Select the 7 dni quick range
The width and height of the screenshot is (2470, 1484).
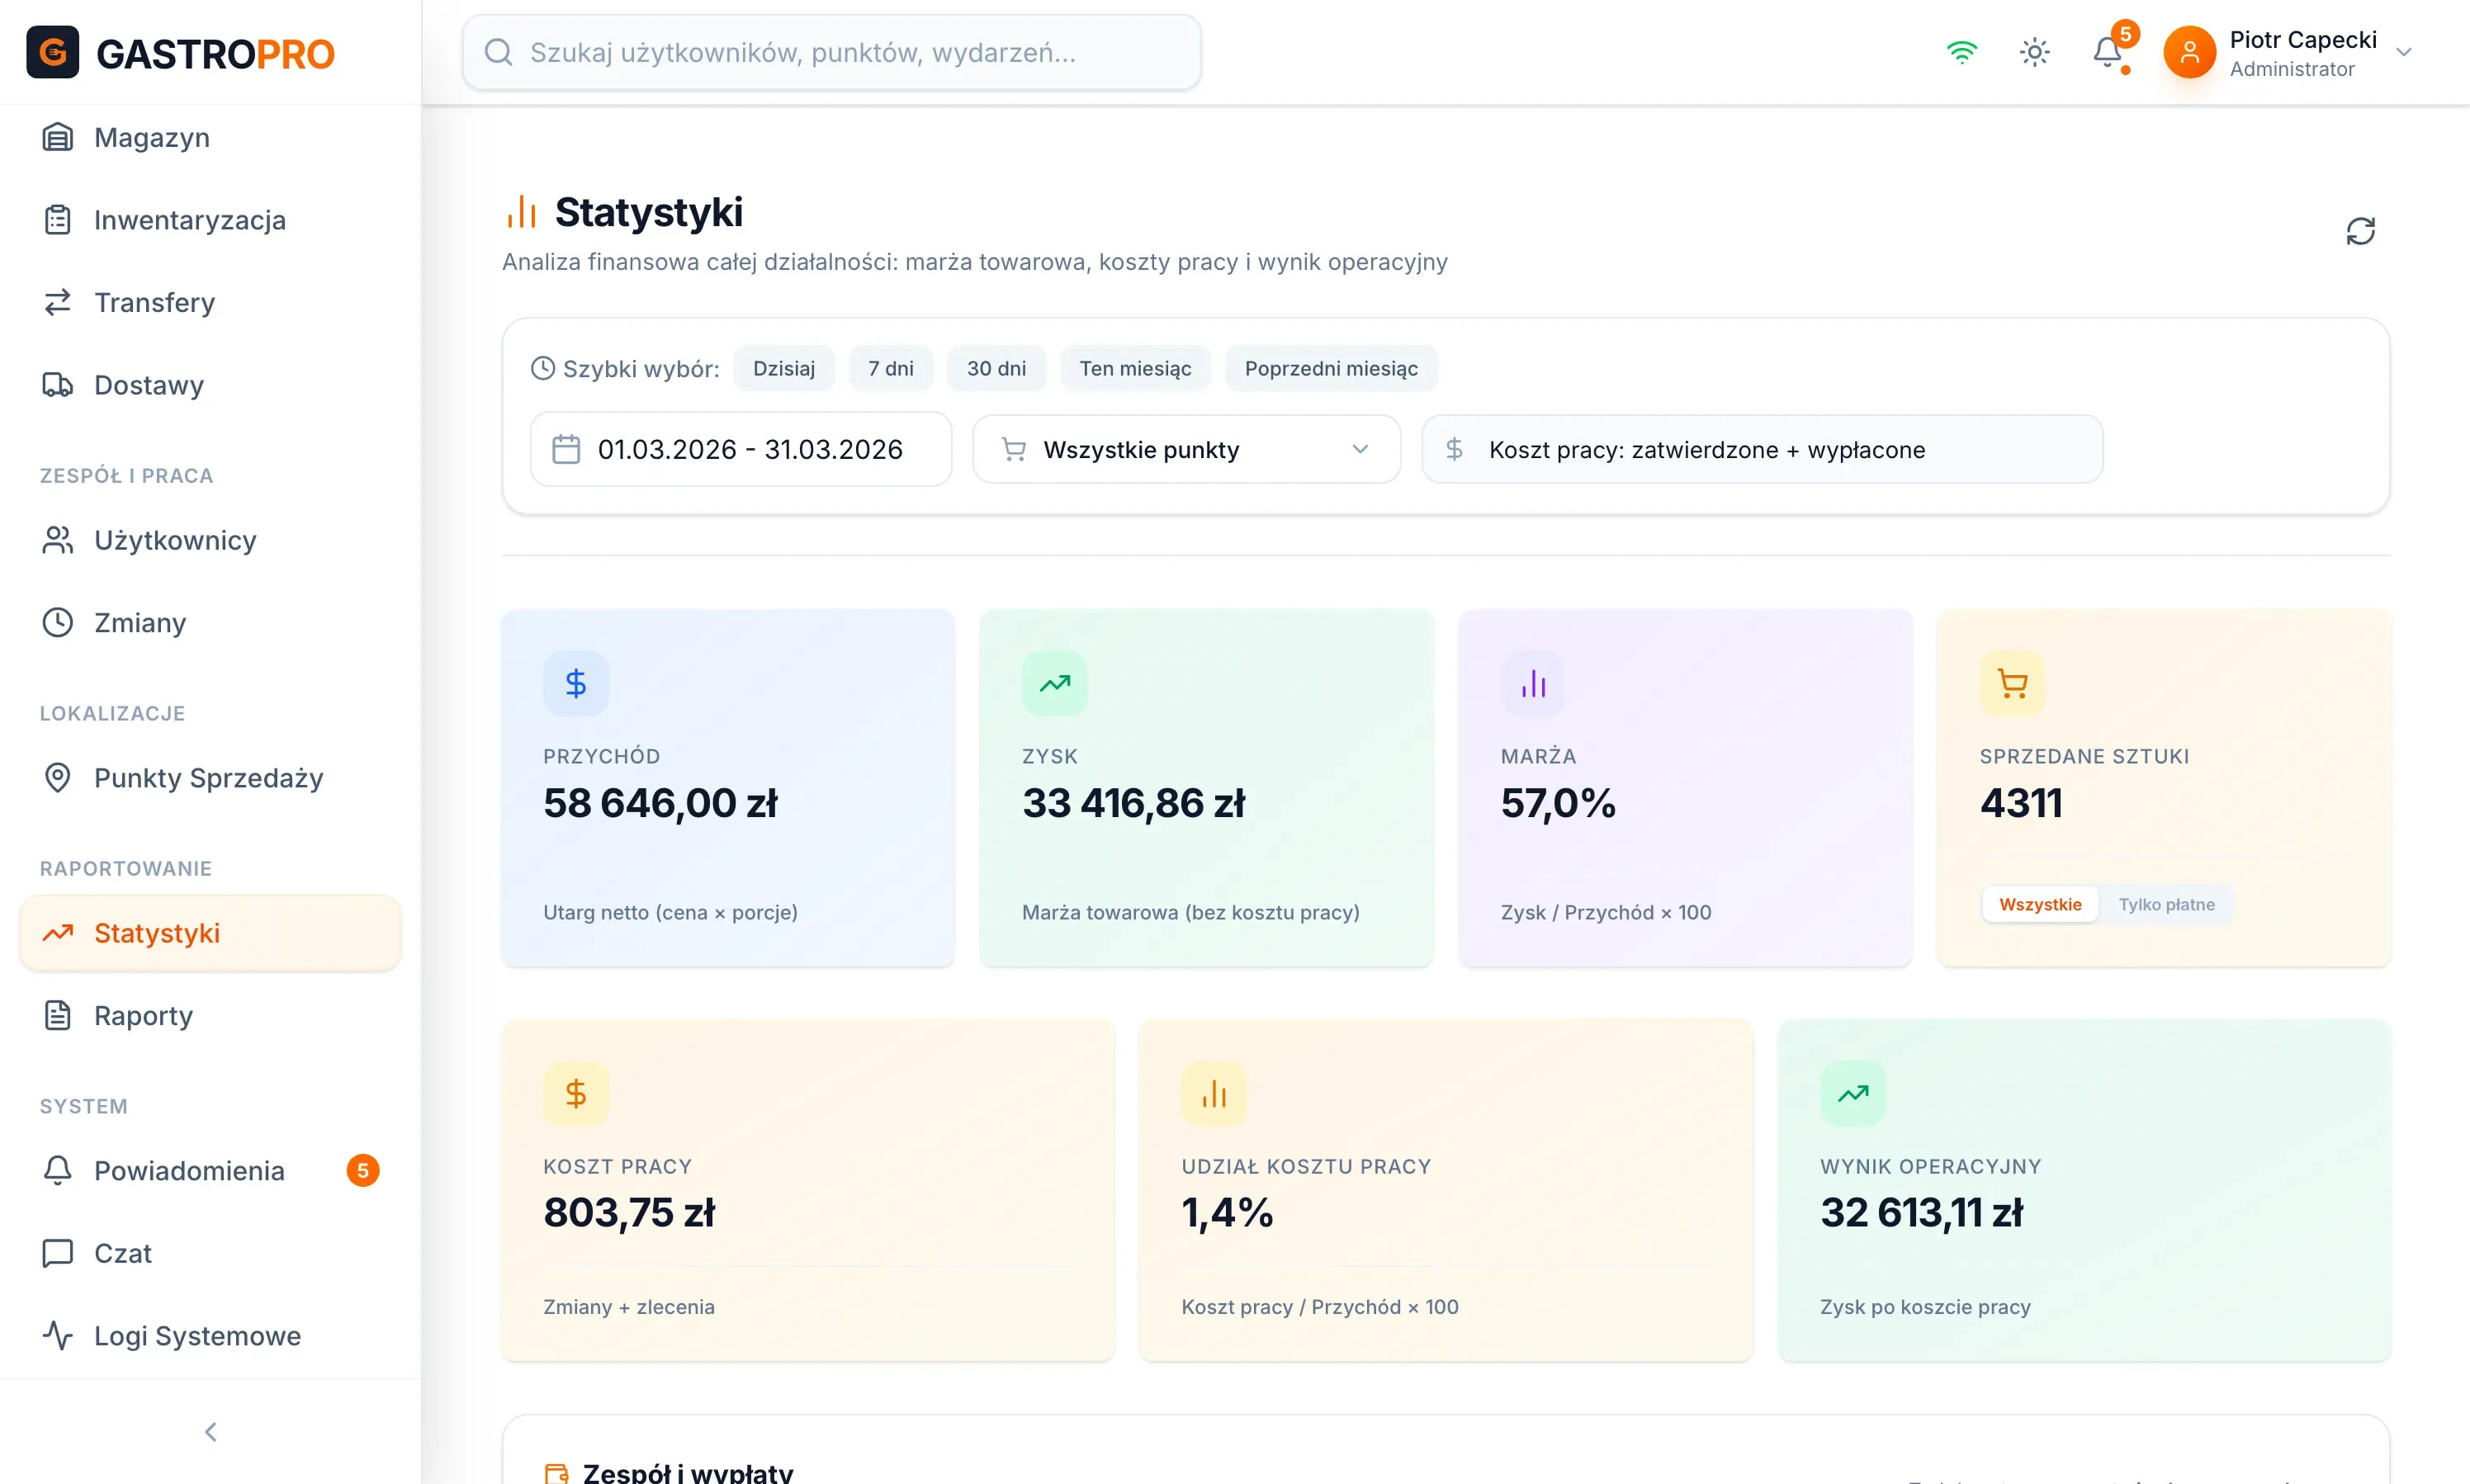click(891, 368)
